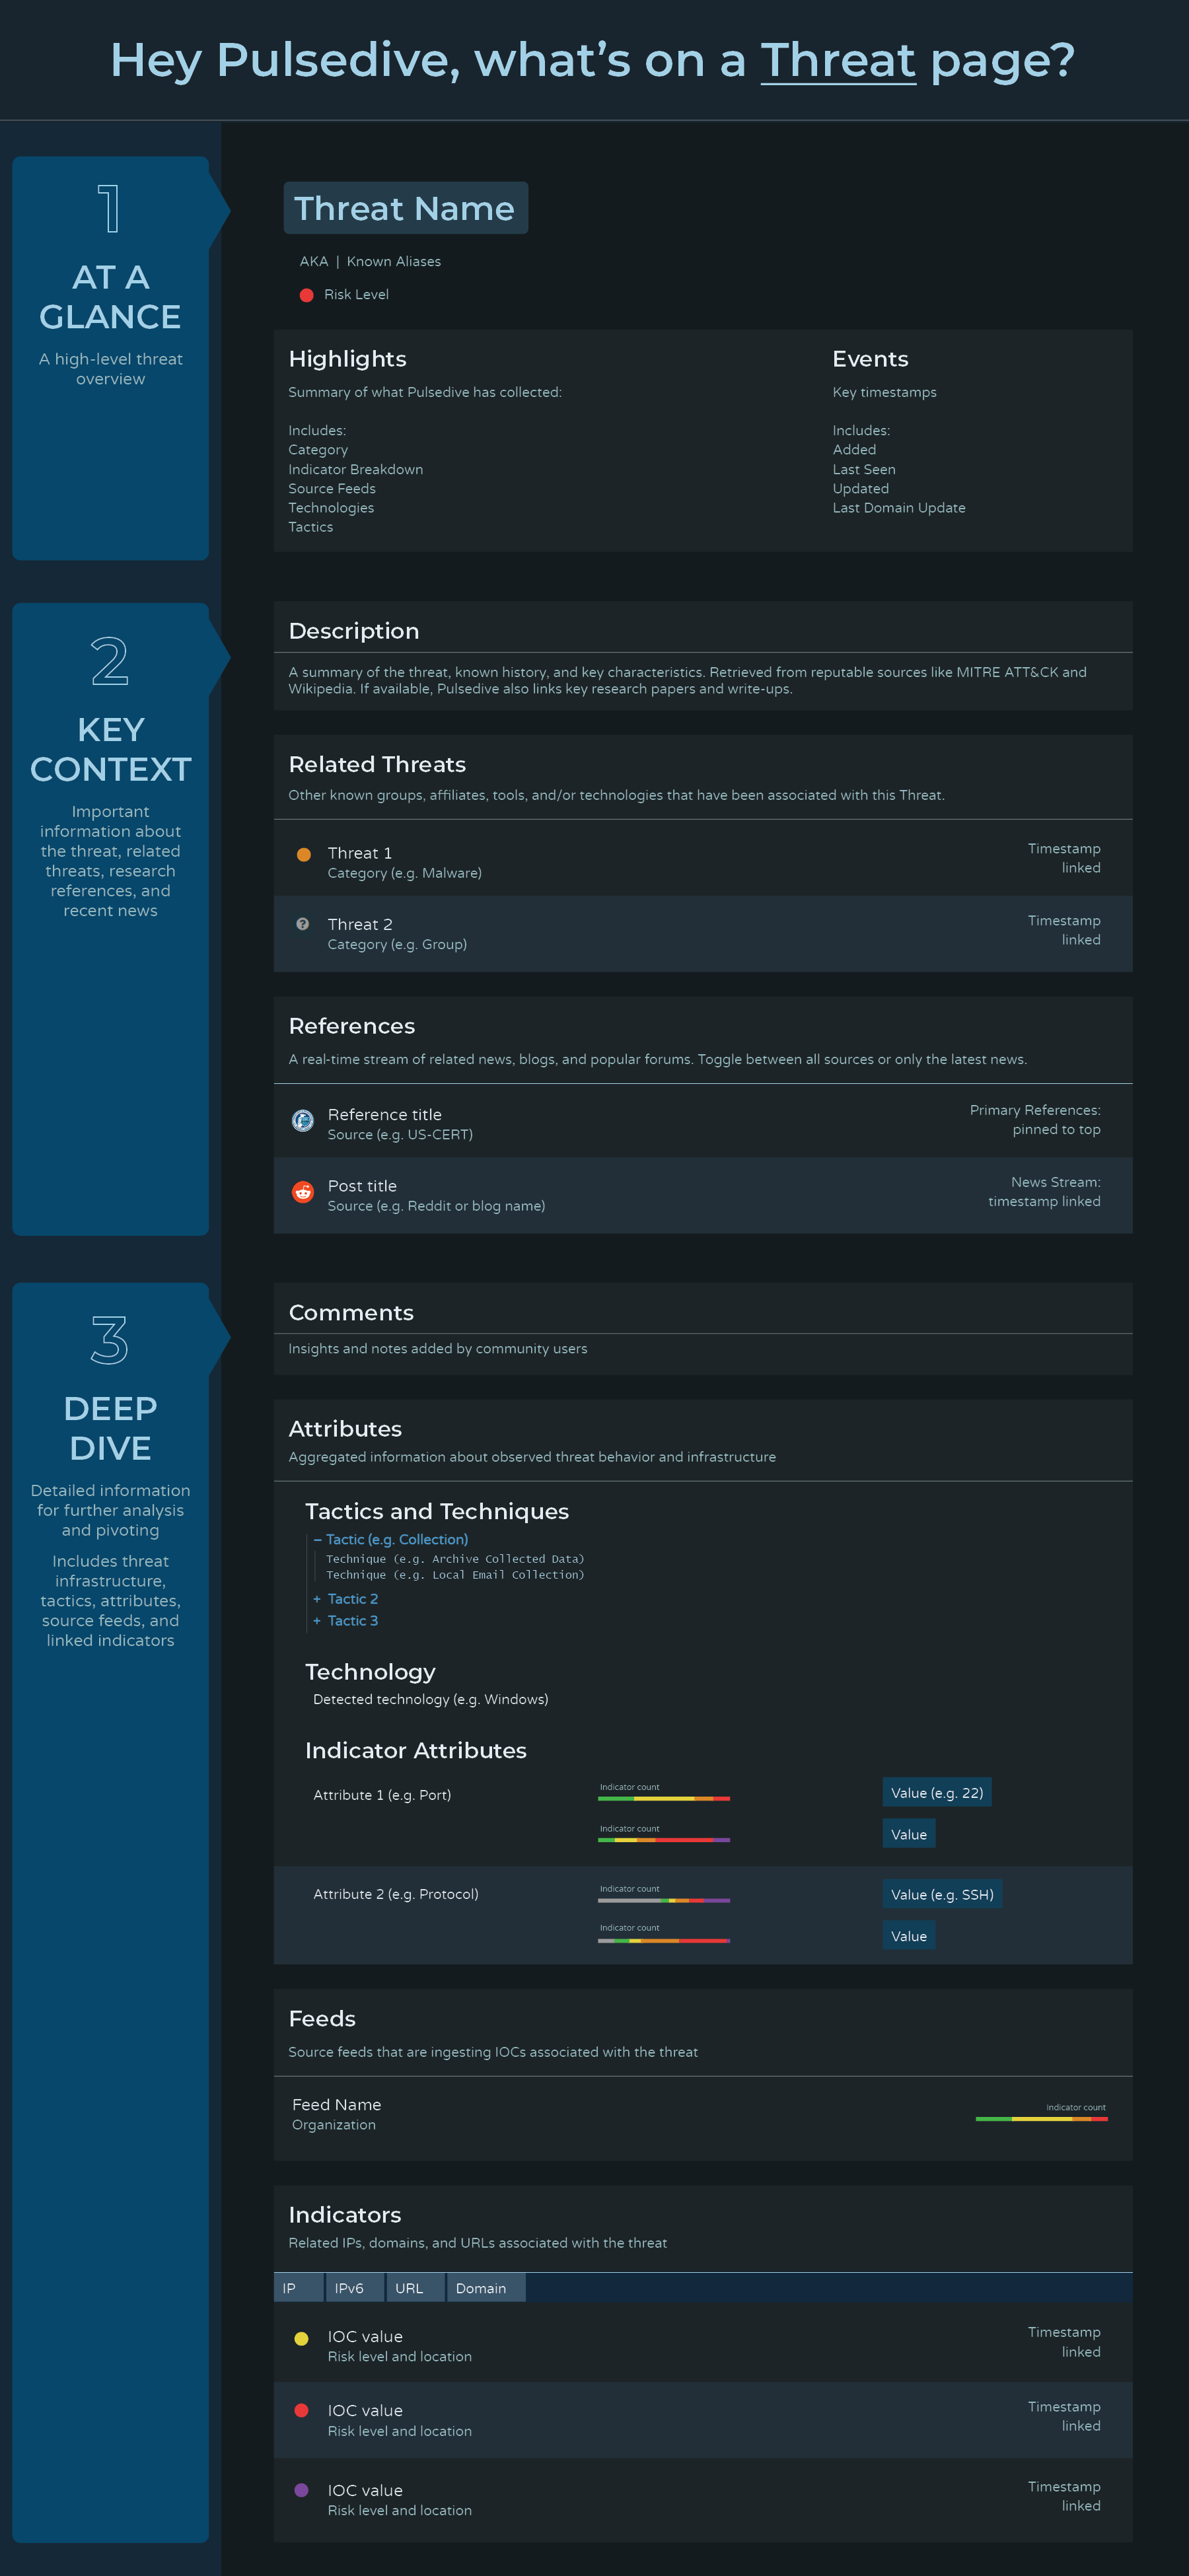1189x2576 pixels.
Task: Switch to the IP indicators tab
Action: (298, 2288)
